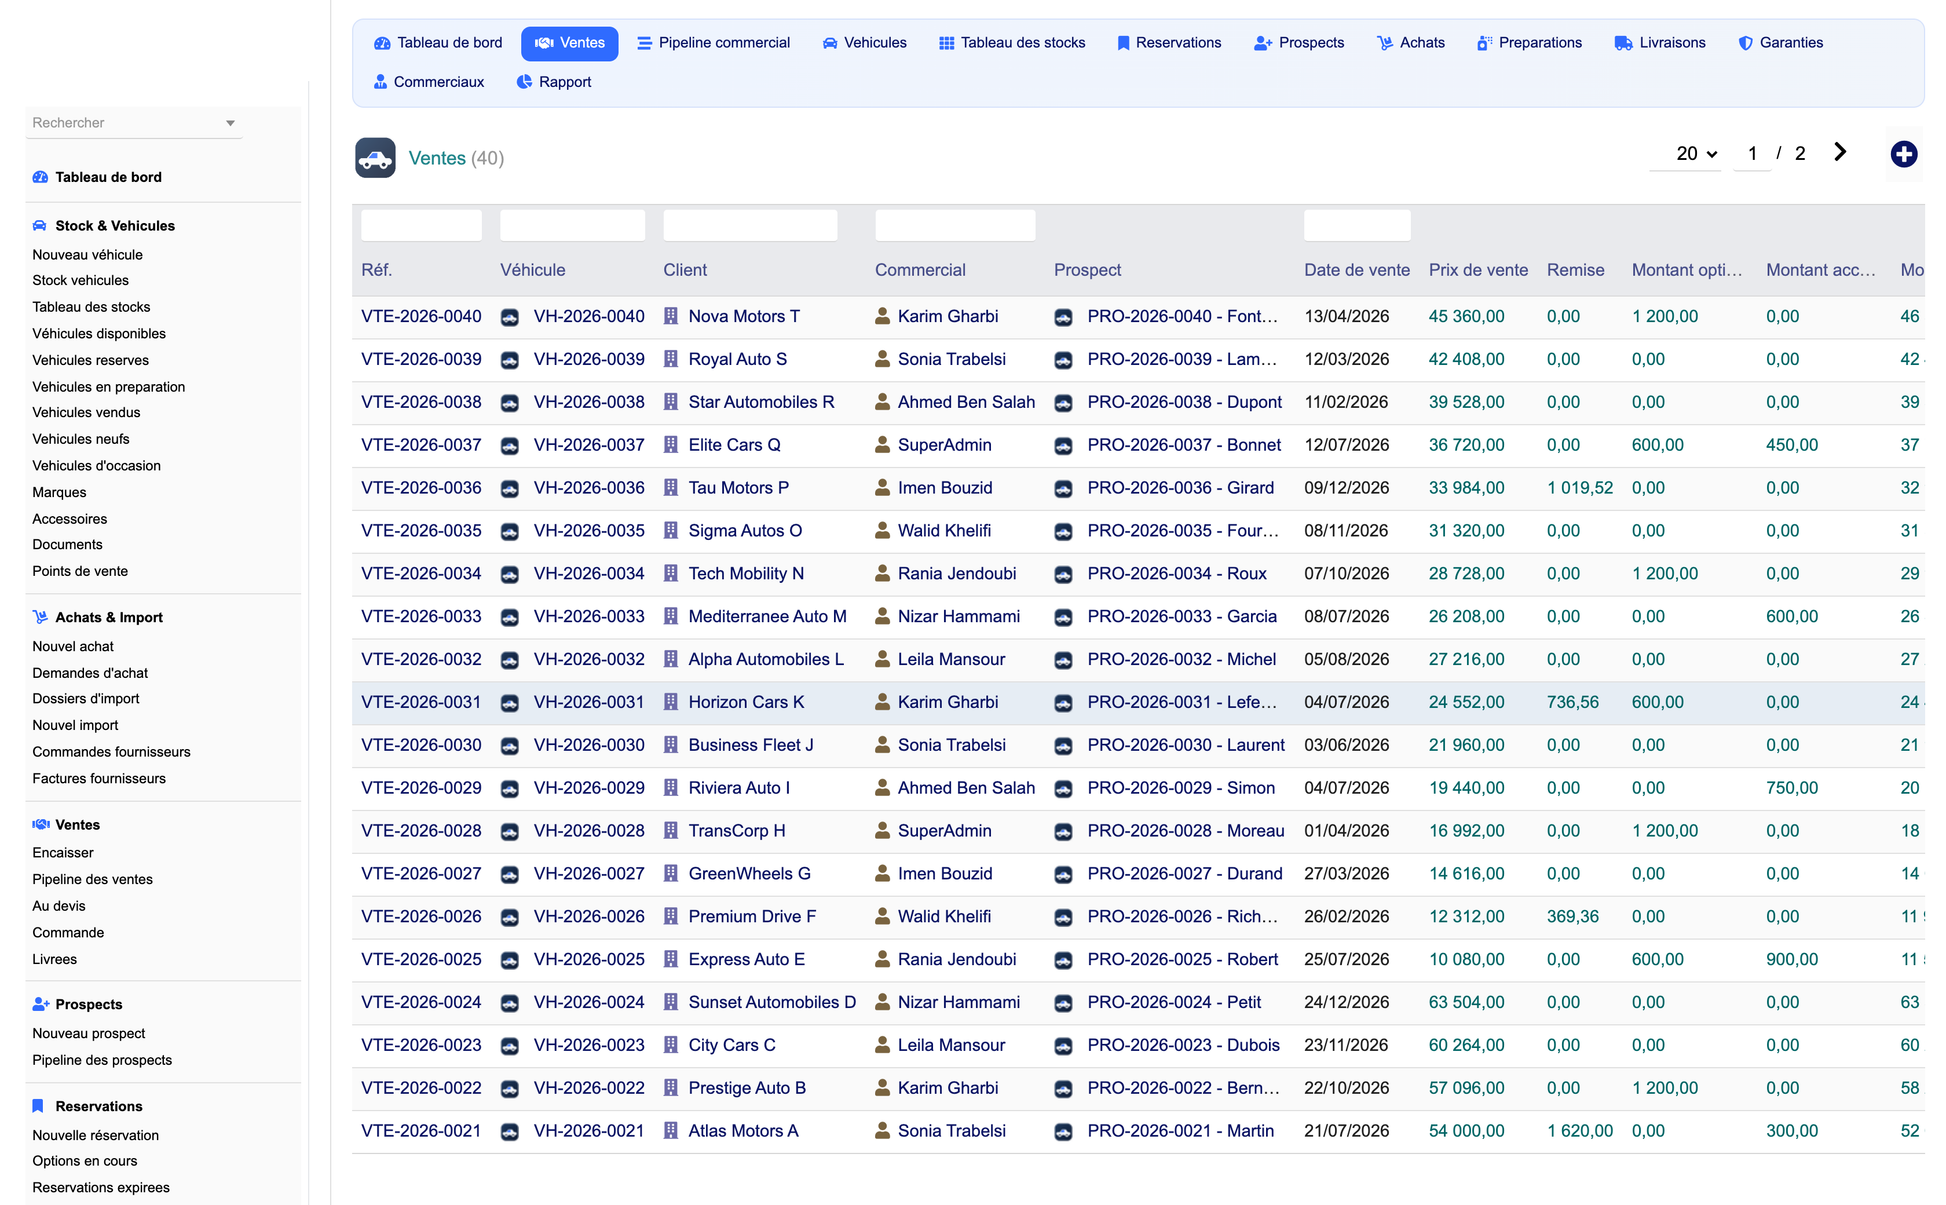Click person icon beside Leila Mansour in VTE-2026-0023 row
This screenshot has height=1205, width=1946.
882,1045
